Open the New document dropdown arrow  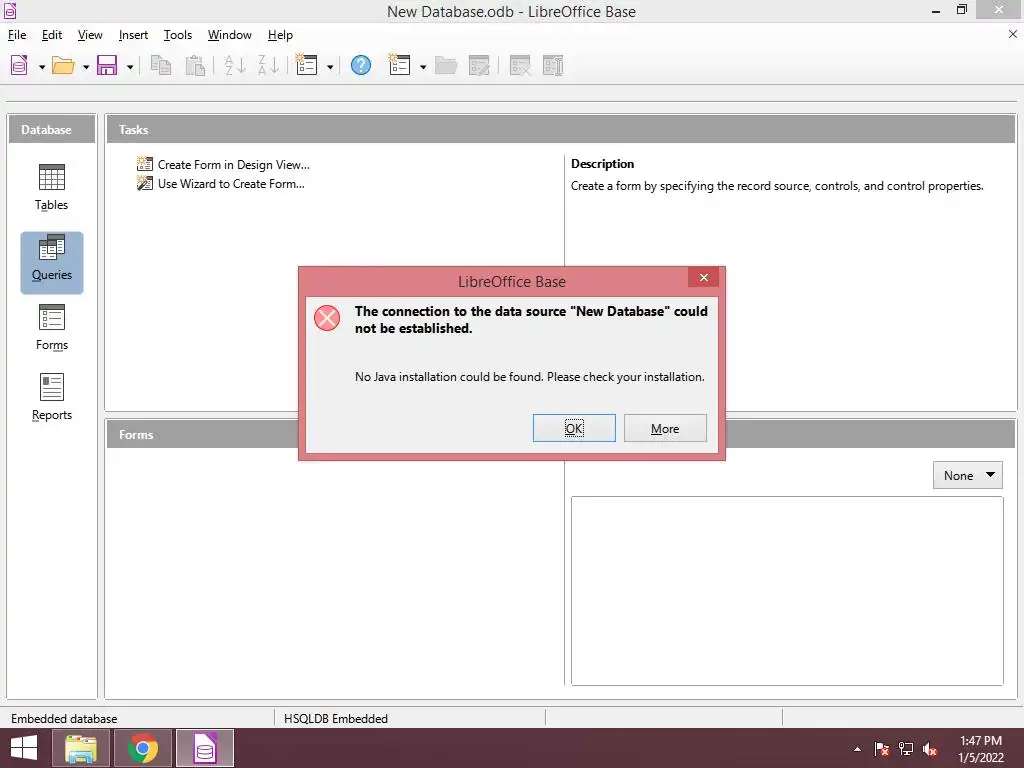point(42,67)
